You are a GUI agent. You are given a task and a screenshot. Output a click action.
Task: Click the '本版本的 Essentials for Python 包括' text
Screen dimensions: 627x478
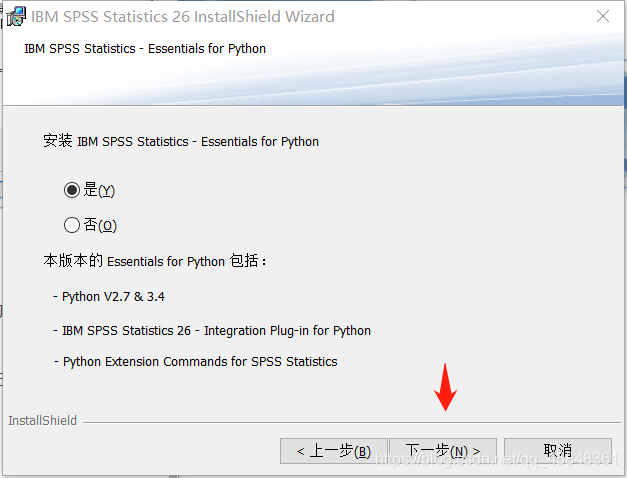point(154,261)
